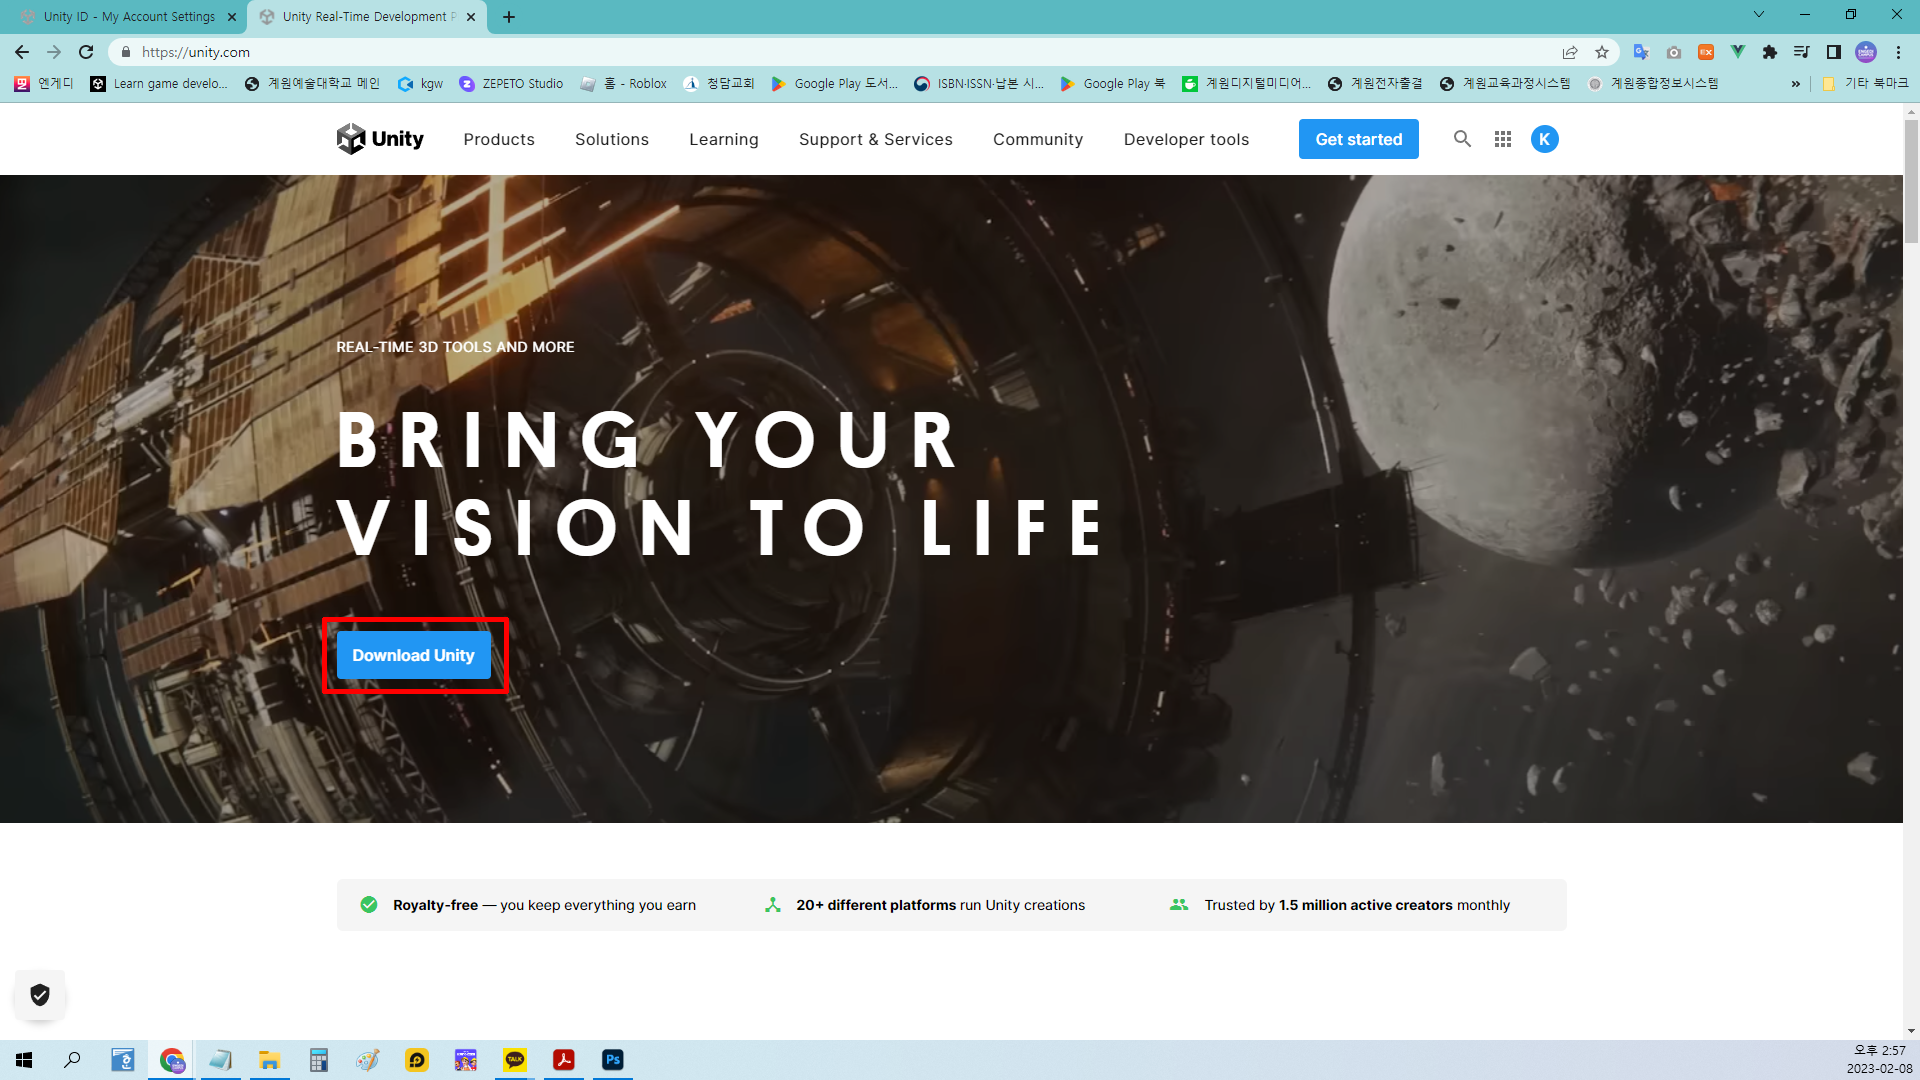This screenshot has width=1920, height=1080.
Task: Open the Extensions puzzle icon
Action: (1770, 52)
